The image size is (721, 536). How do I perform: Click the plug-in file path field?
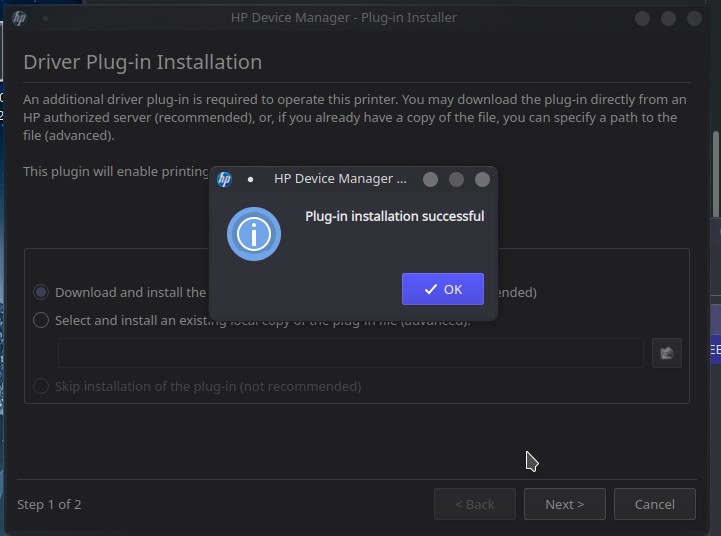[x=351, y=353]
